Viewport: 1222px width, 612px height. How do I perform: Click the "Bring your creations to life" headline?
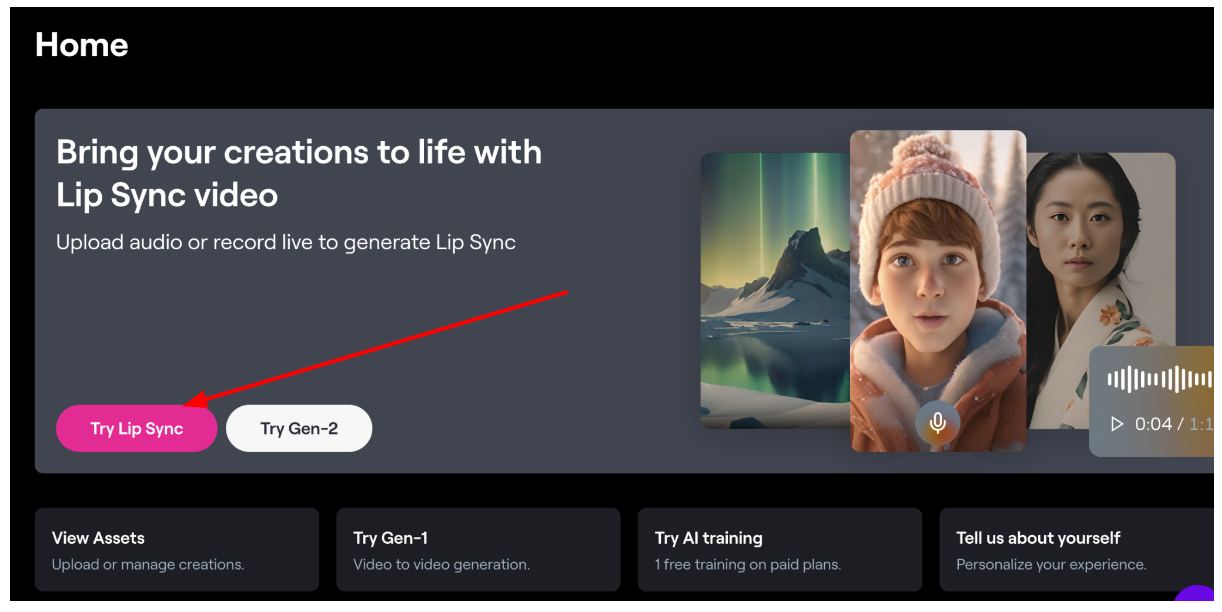[299, 173]
